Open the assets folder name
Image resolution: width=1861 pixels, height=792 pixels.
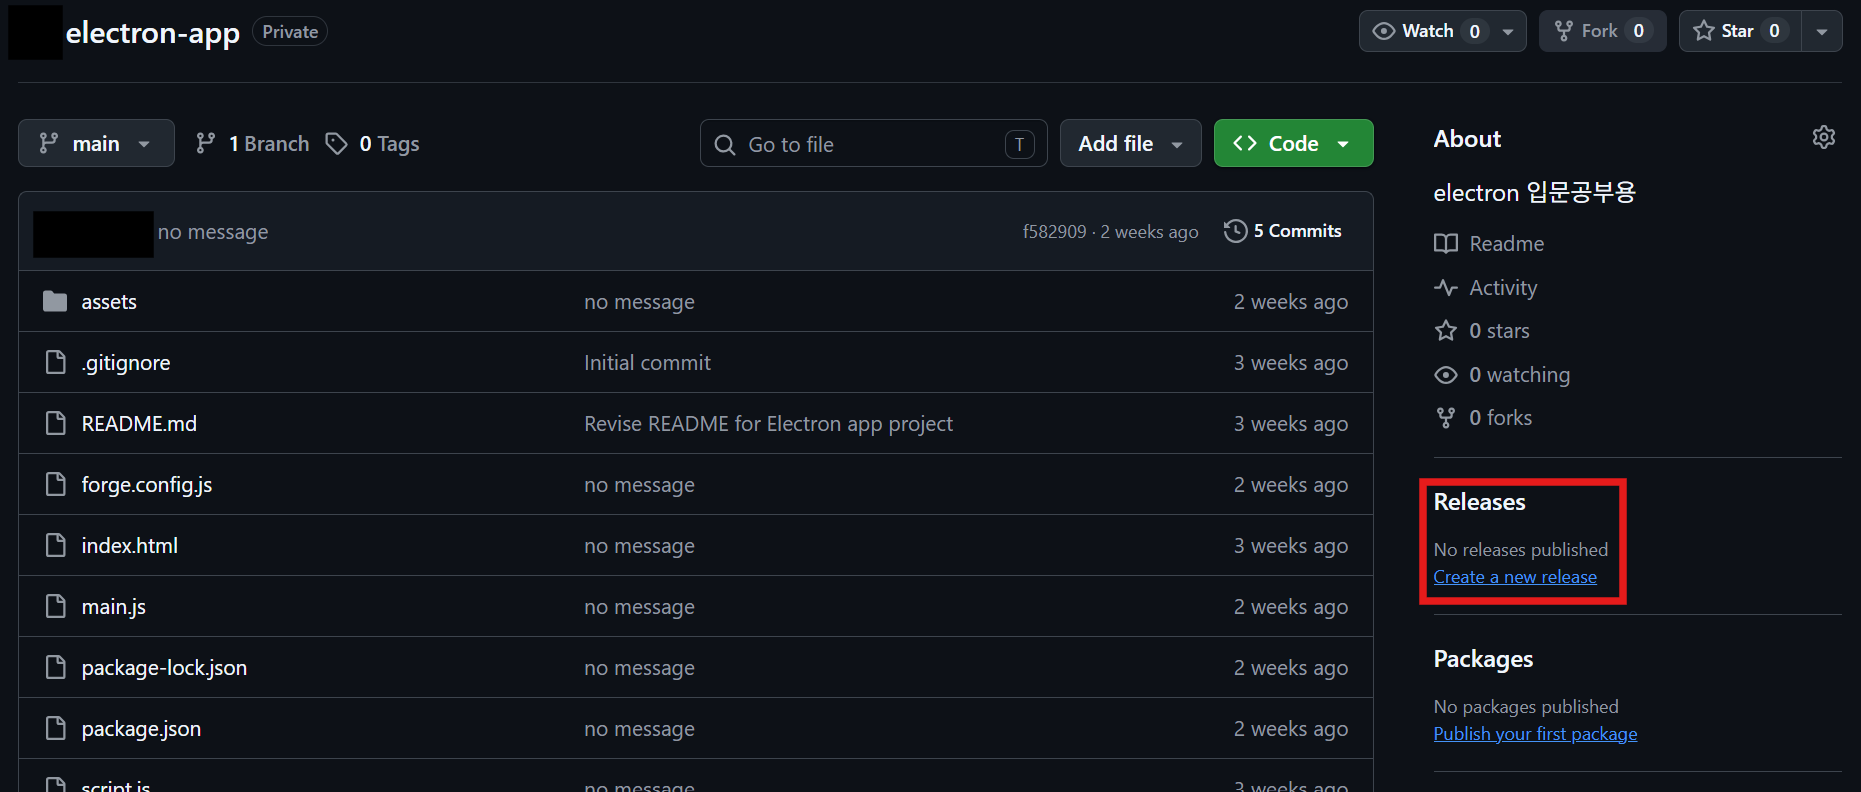[x=109, y=302]
